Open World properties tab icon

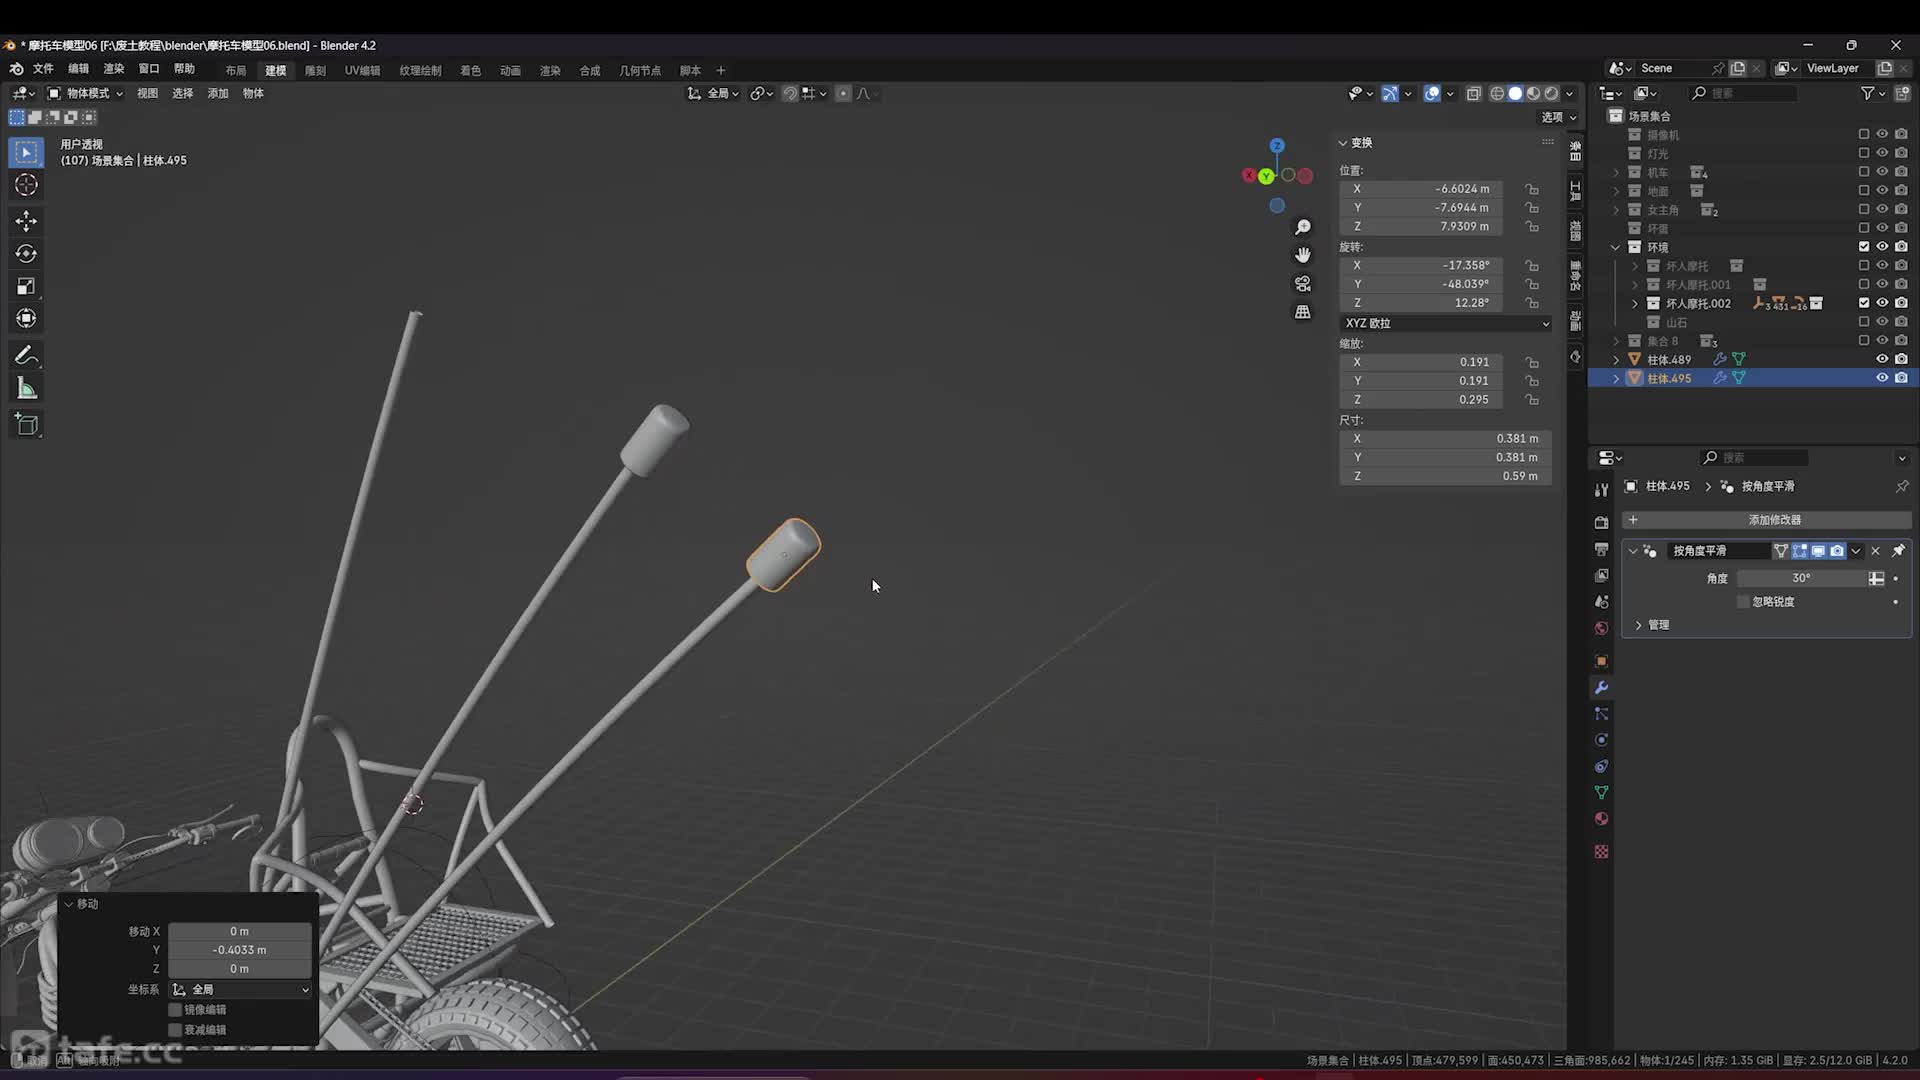pyautogui.click(x=1601, y=628)
